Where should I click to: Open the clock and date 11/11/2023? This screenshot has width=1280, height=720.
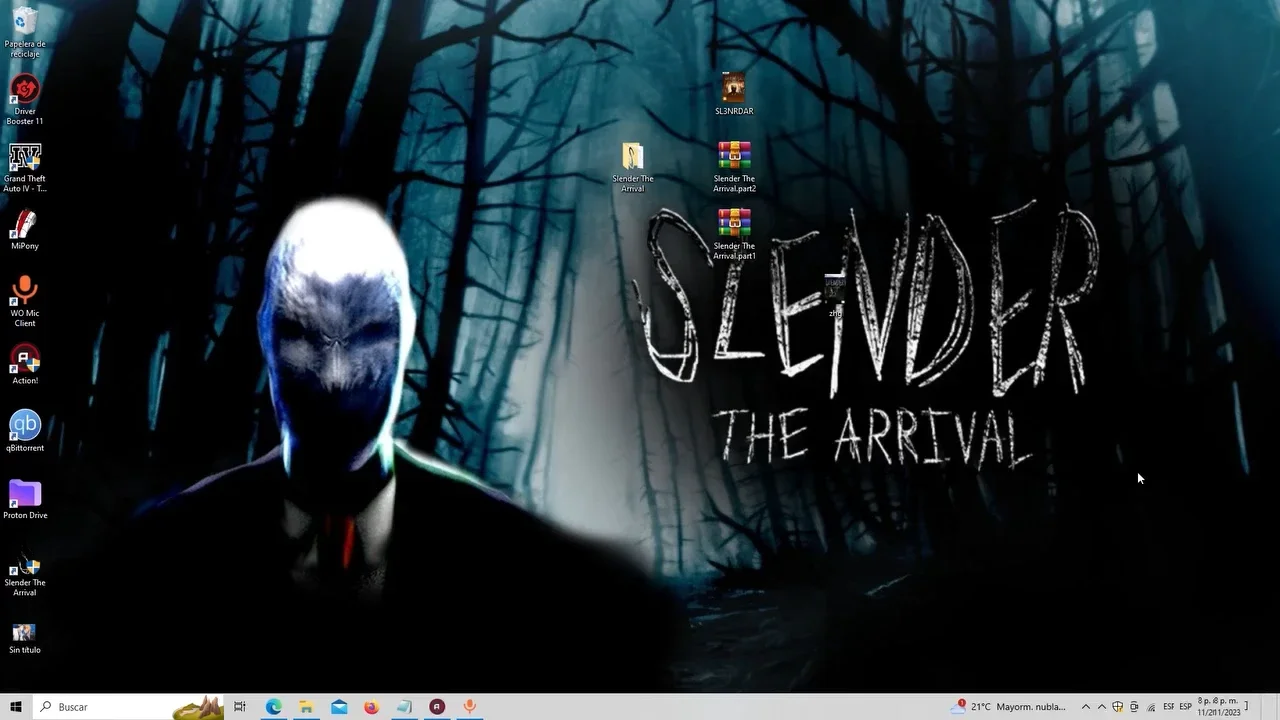1219,707
